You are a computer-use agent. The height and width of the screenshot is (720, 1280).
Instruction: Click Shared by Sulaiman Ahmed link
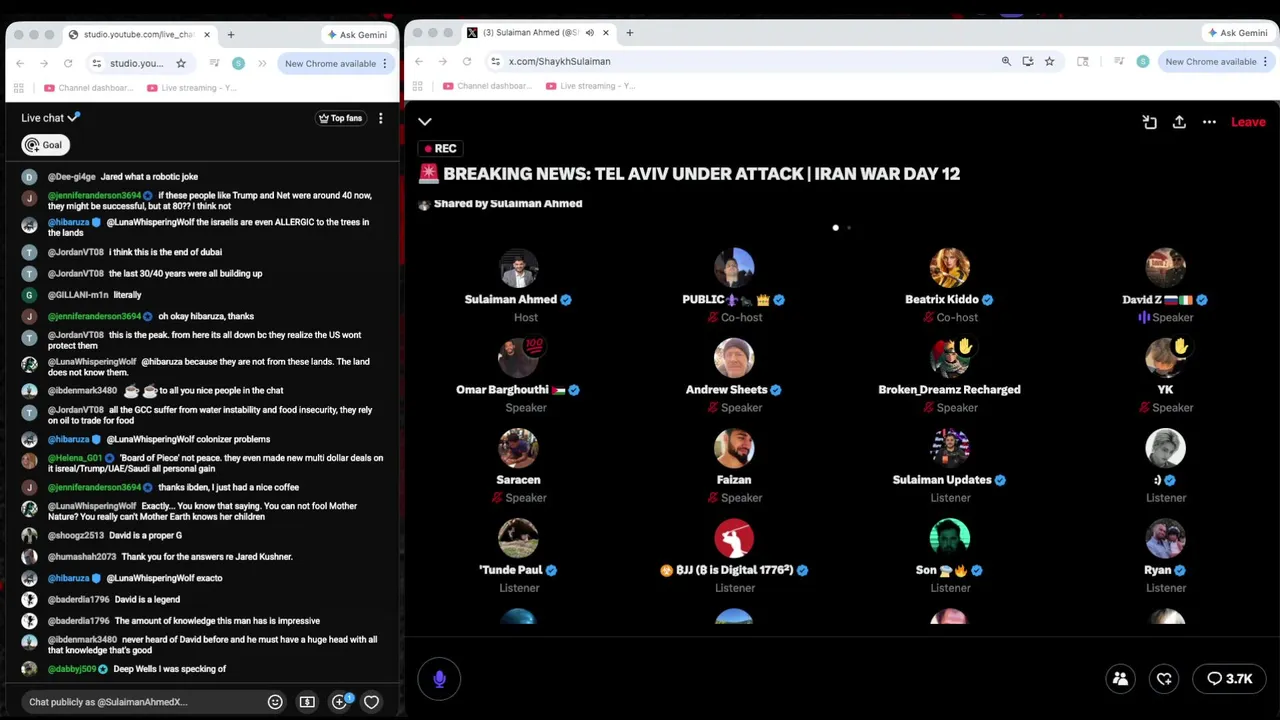[x=508, y=204]
